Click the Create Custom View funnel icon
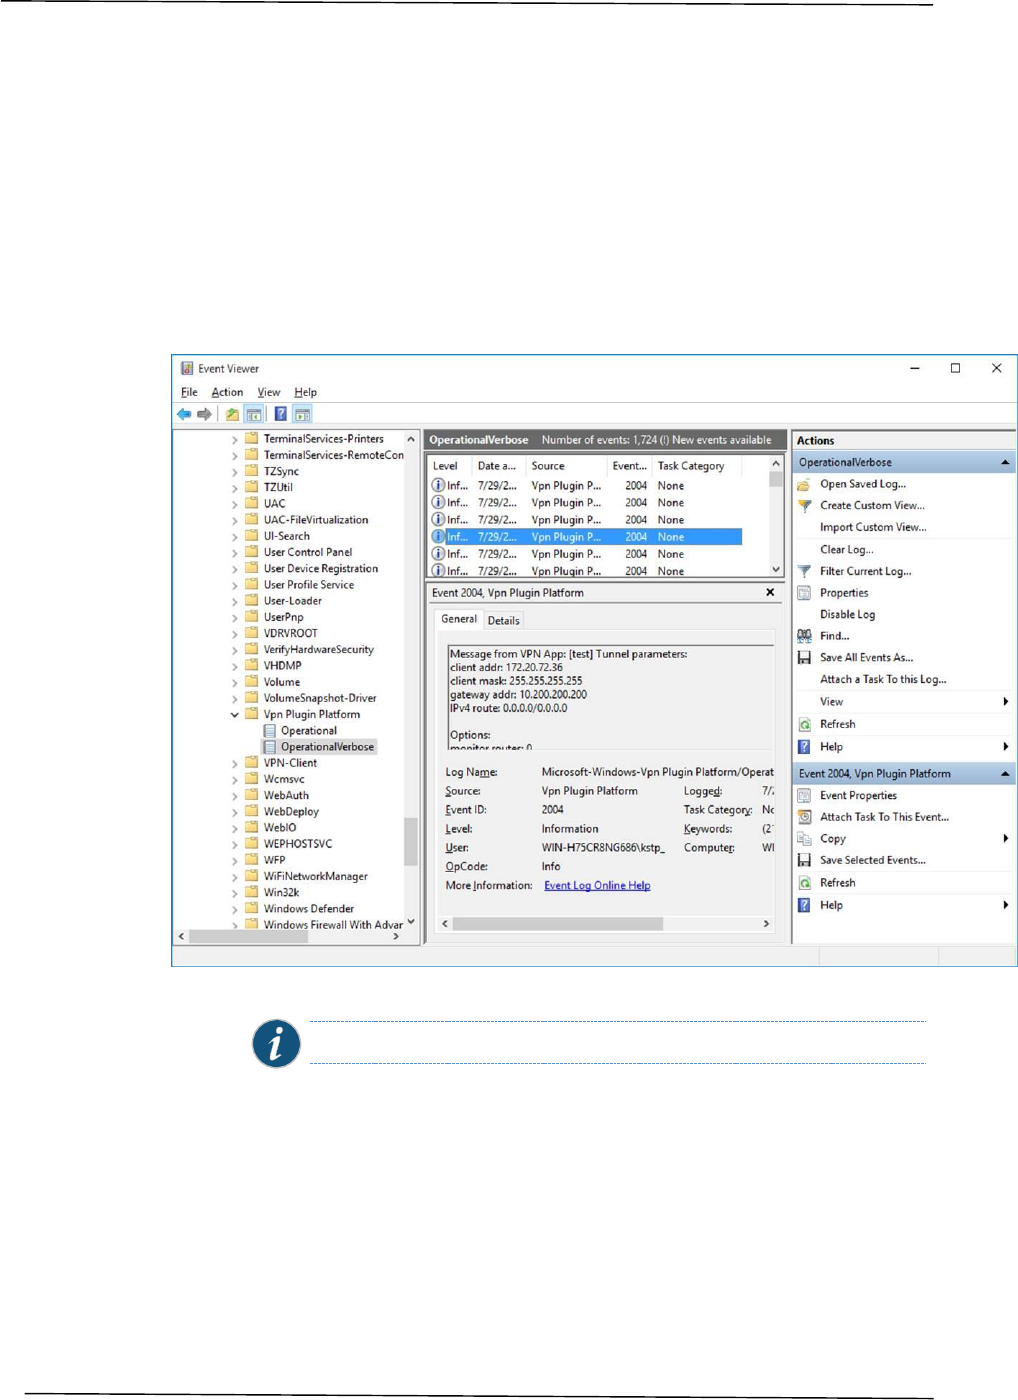The width and height of the screenshot is (1018, 1400). [x=804, y=506]
